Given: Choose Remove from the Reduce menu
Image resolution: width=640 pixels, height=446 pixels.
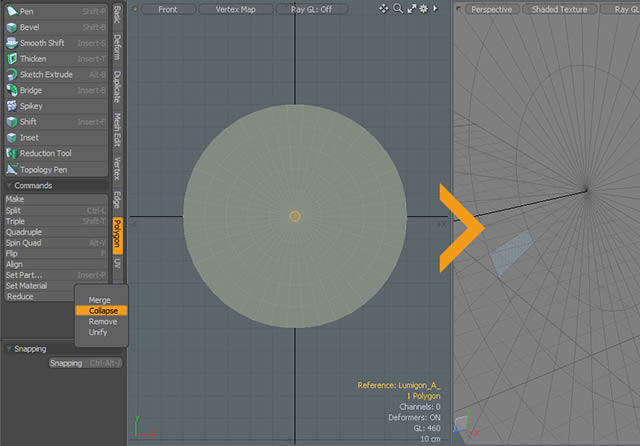Looking at the screenshot, I should 101,322.
